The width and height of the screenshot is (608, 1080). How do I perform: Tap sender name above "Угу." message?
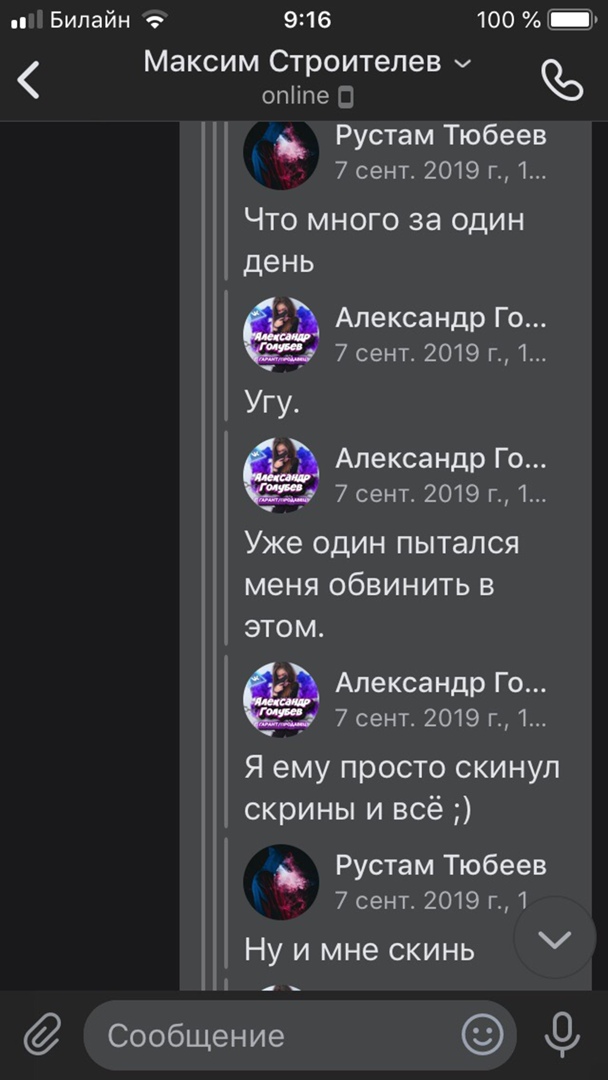pyautogui.click(x=440, y=318)
